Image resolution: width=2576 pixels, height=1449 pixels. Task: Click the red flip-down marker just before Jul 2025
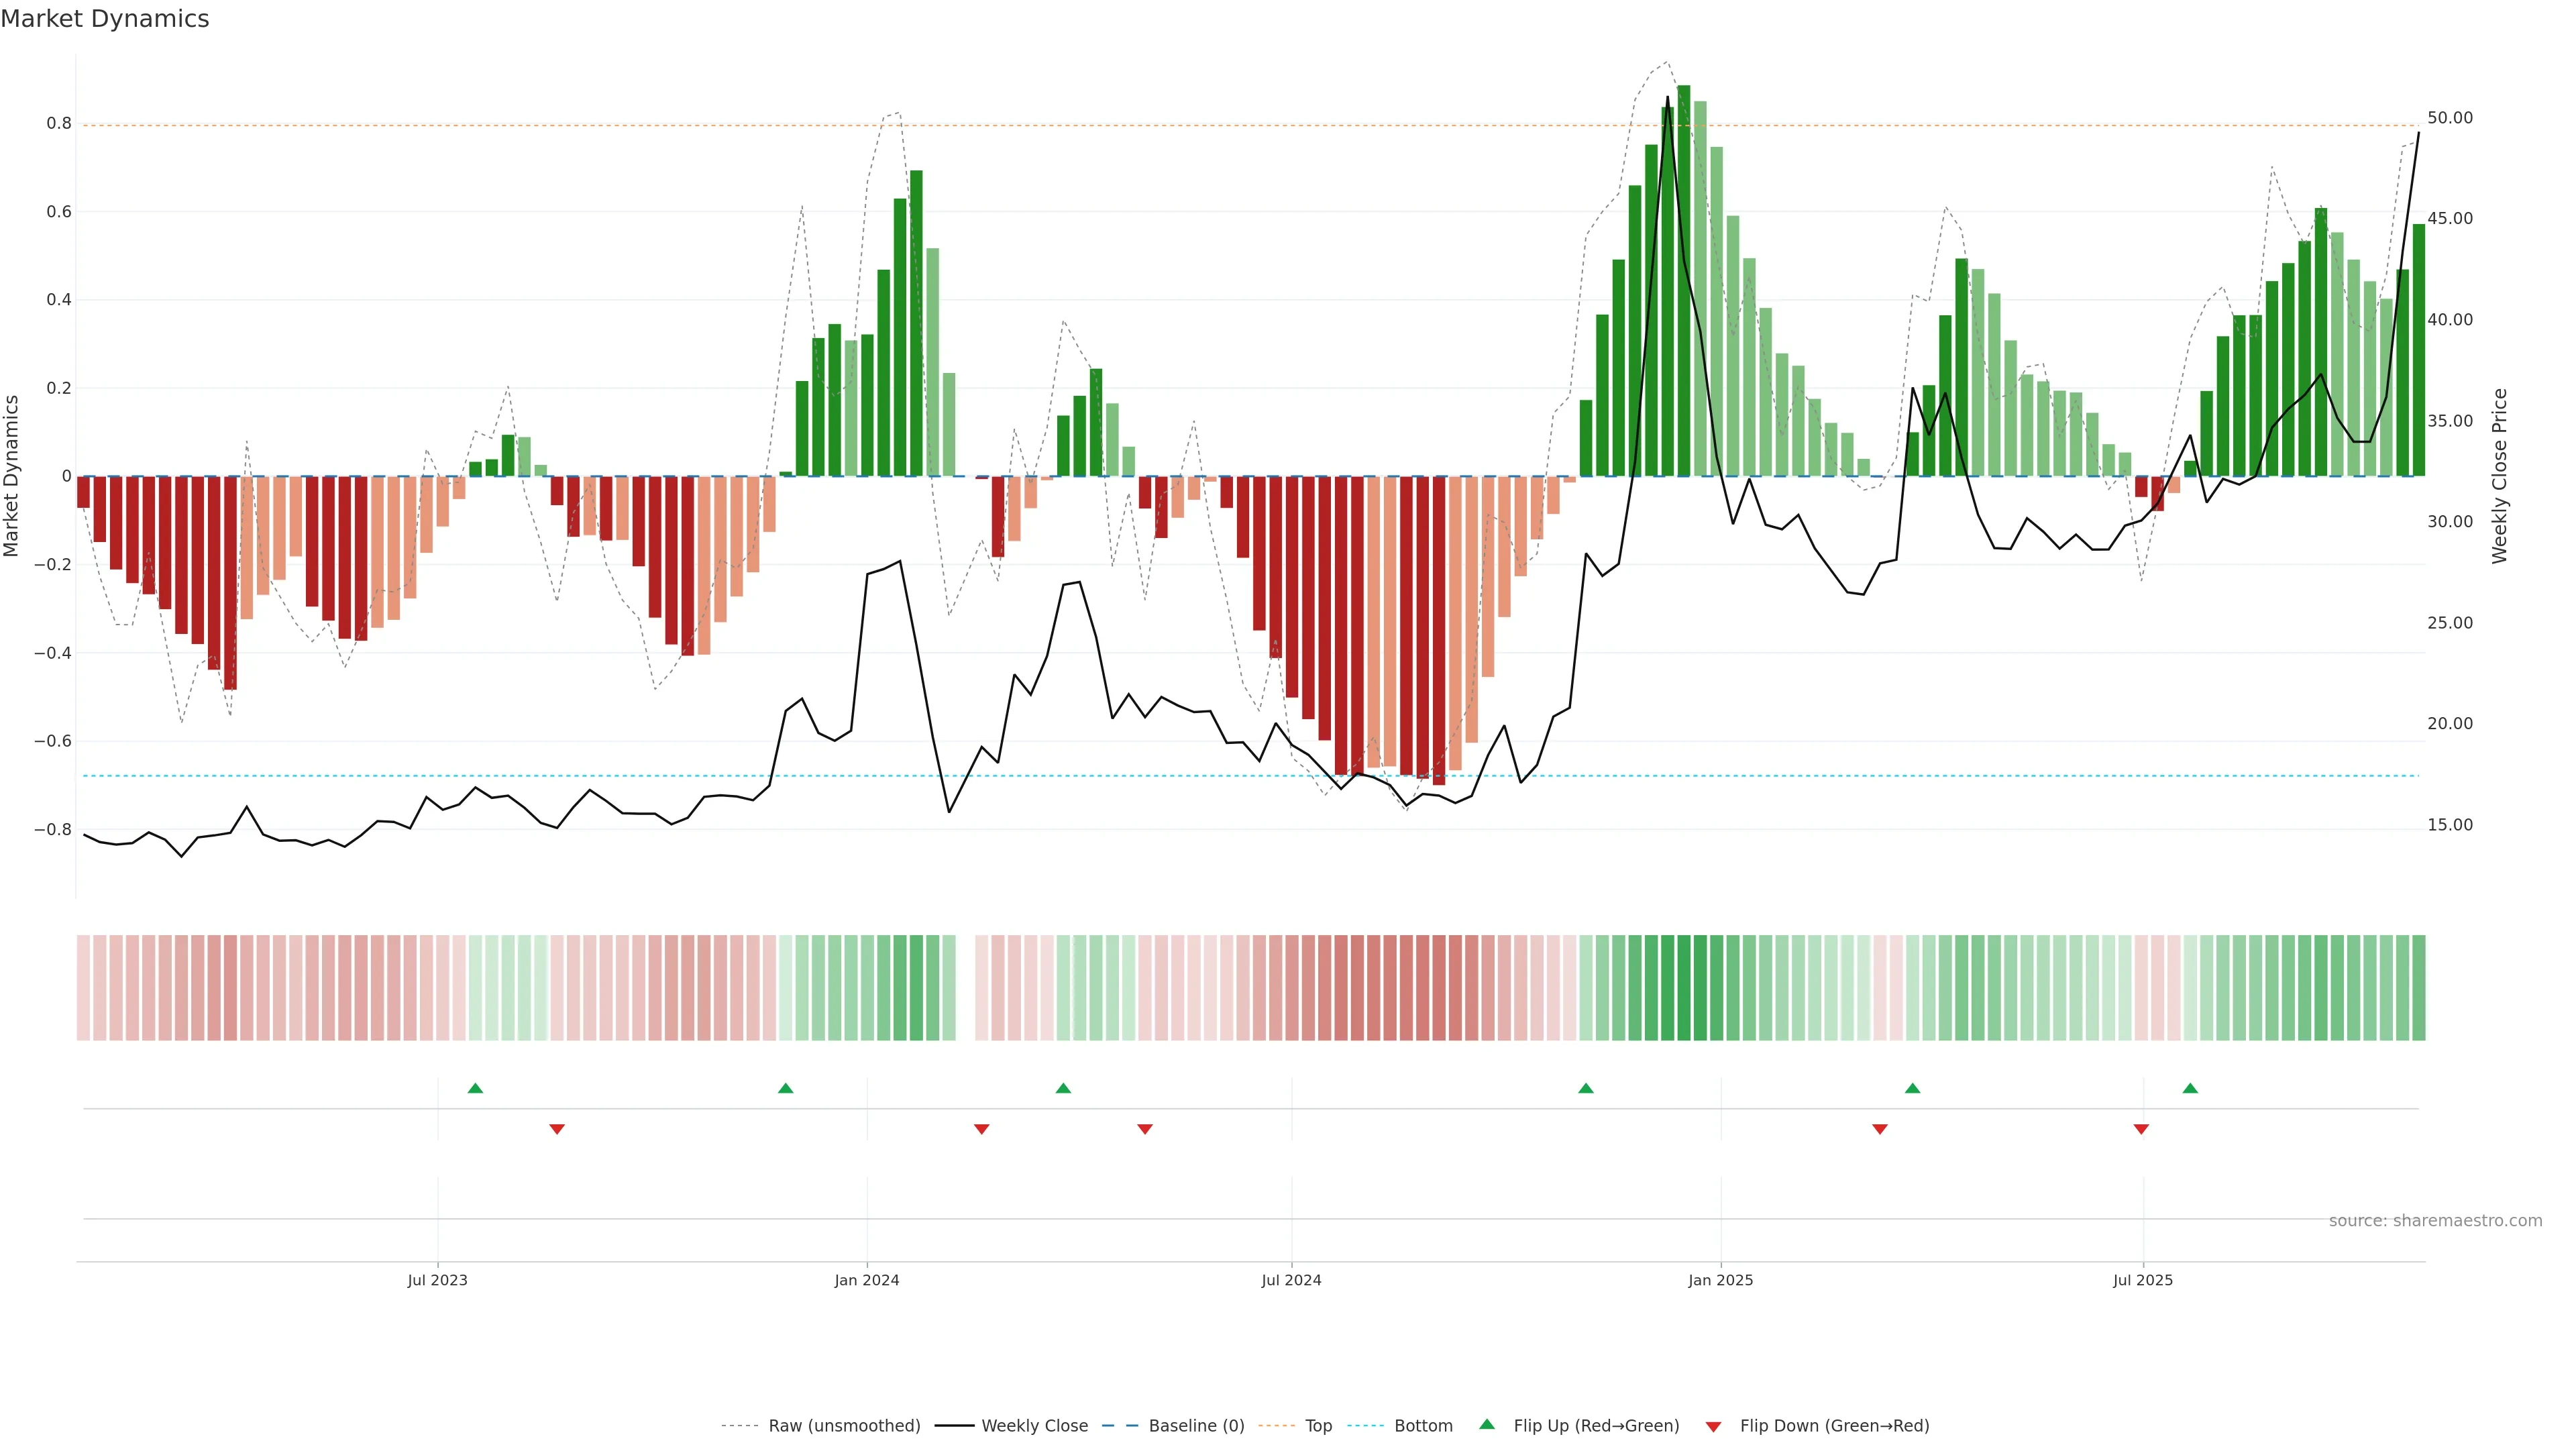pos(2141,1129)
